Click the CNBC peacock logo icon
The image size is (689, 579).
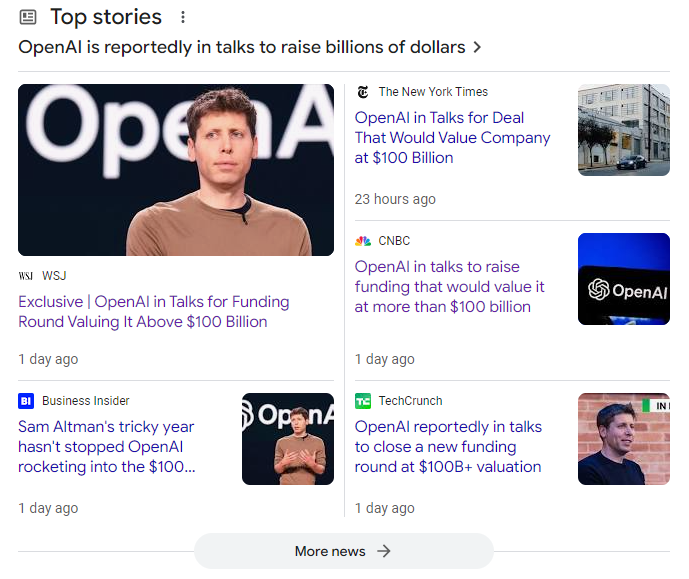point(363,241)
